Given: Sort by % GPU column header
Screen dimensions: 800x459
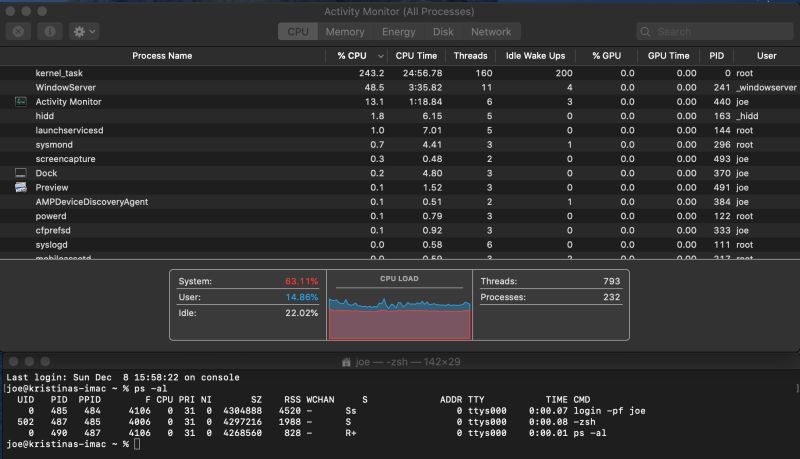Looking at the screenshot, I should [607, 56].
